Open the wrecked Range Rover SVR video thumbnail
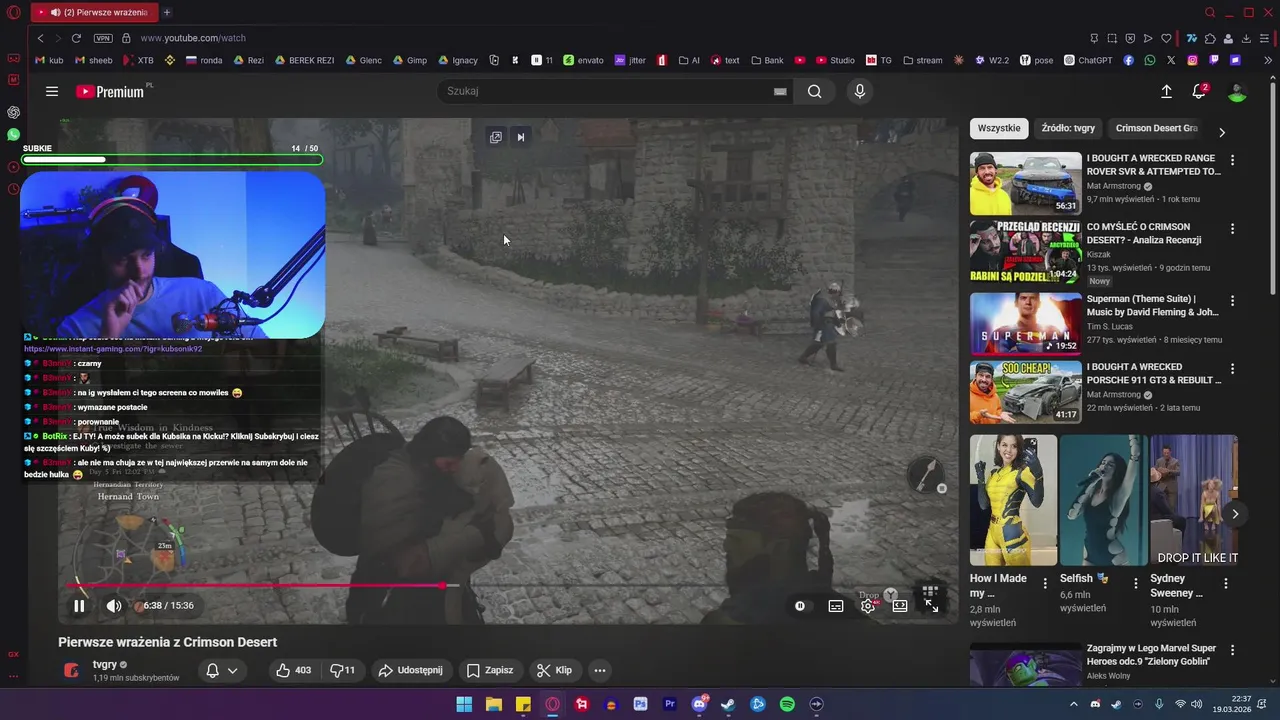 [x=1025, y=183]
